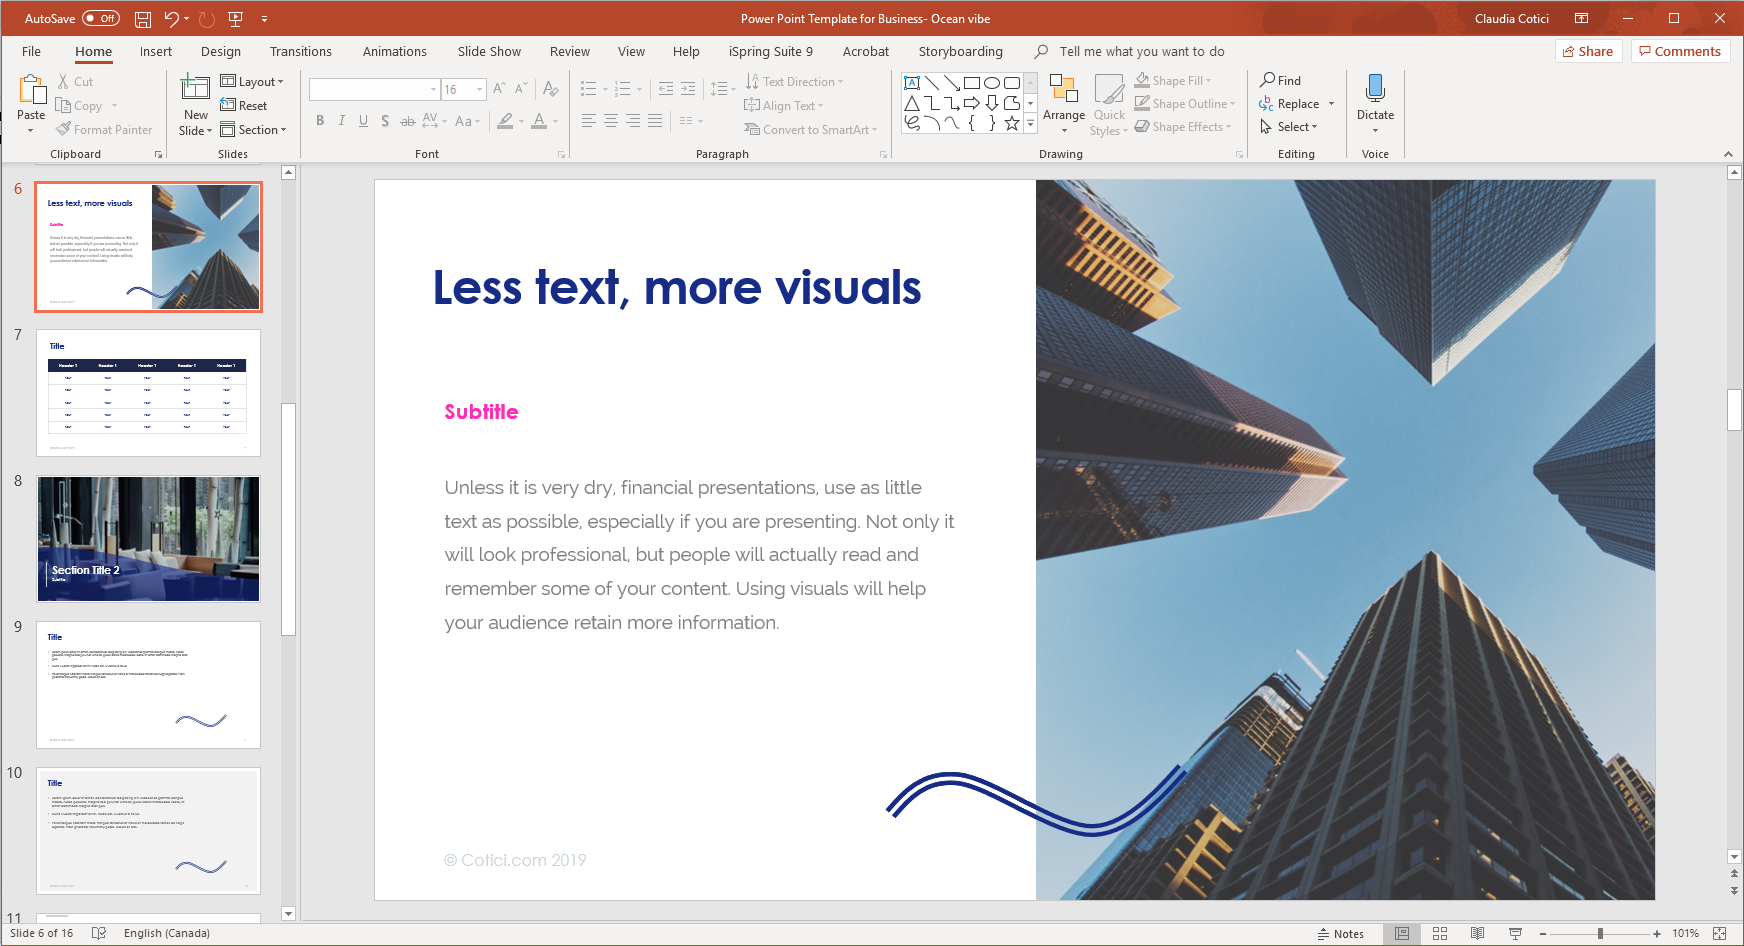Open the Arrange shapes command
This screenshot has width=1744, height=946.
[x=1064, y=104]
